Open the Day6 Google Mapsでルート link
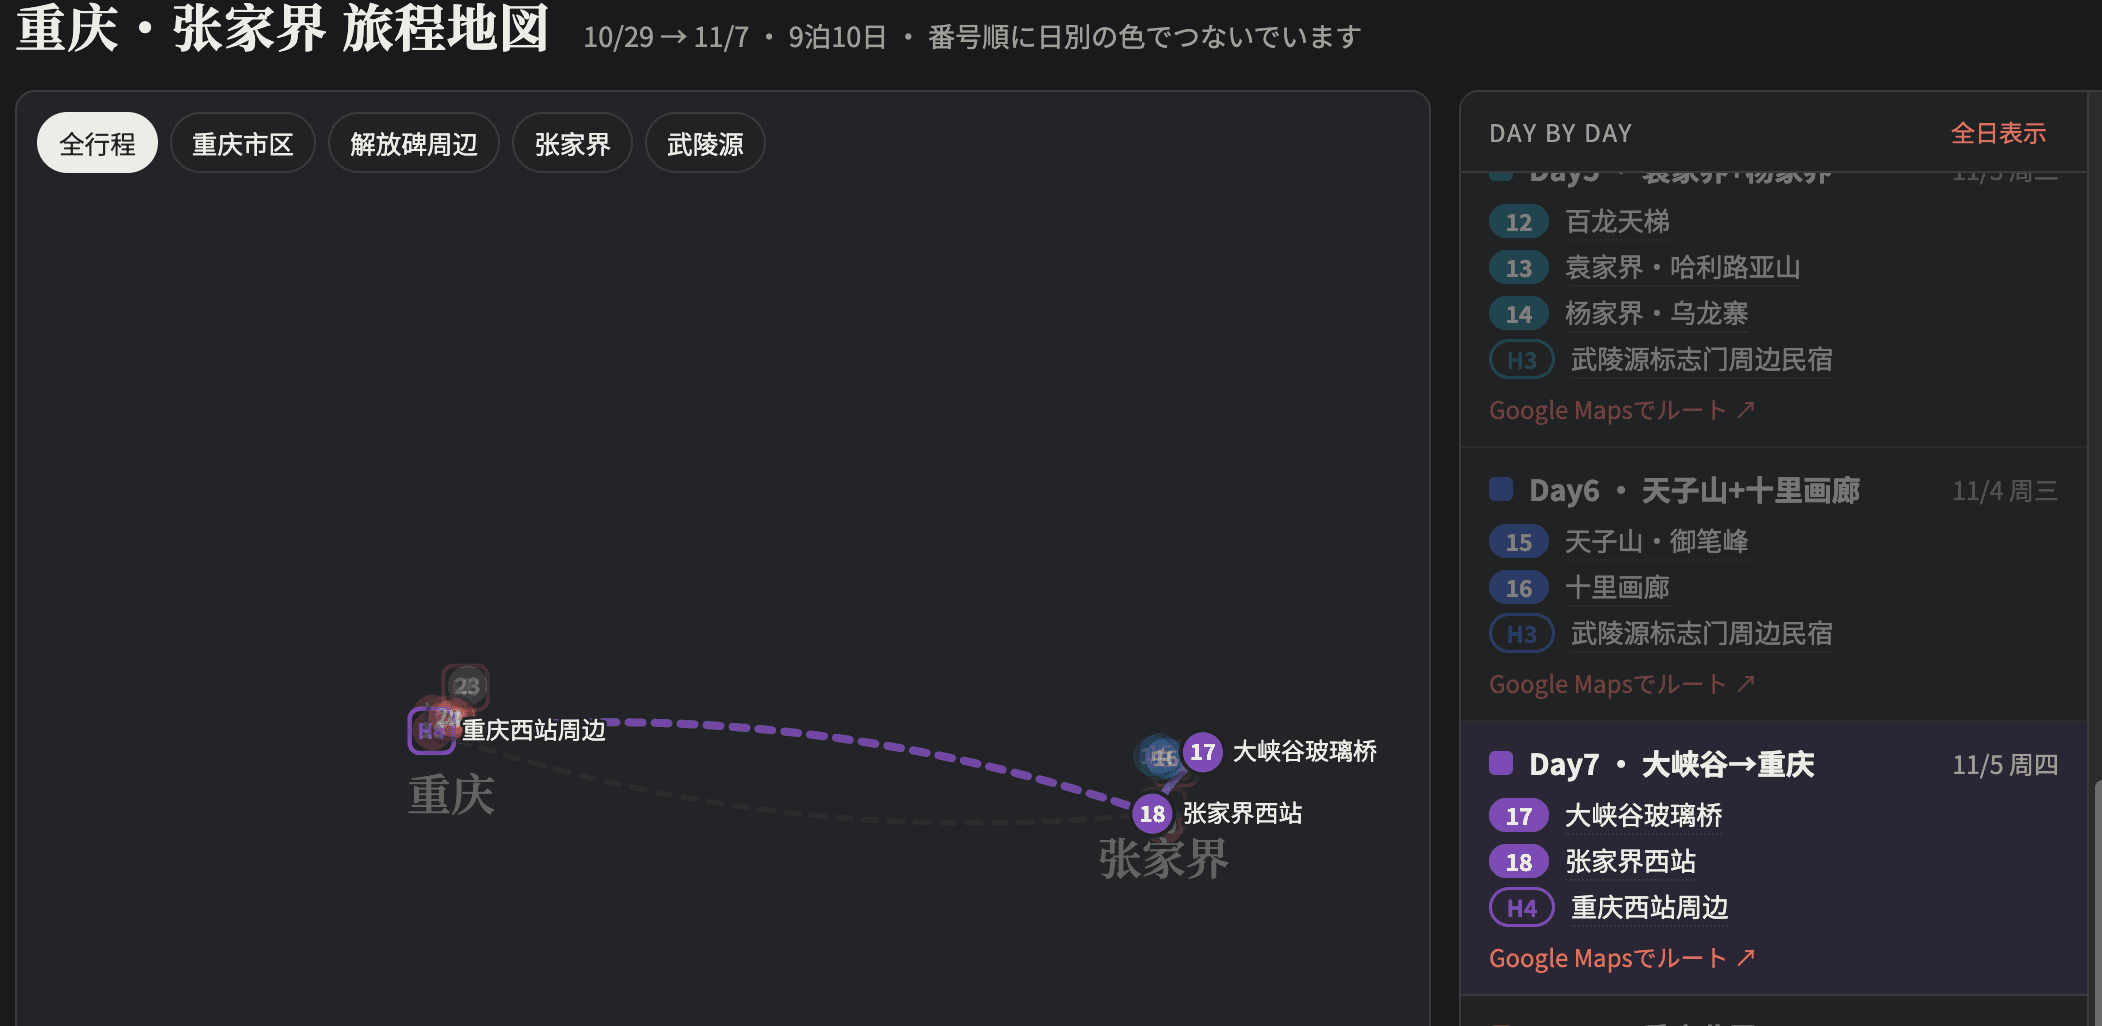2102x1026 pixels. pos(1622,684)
